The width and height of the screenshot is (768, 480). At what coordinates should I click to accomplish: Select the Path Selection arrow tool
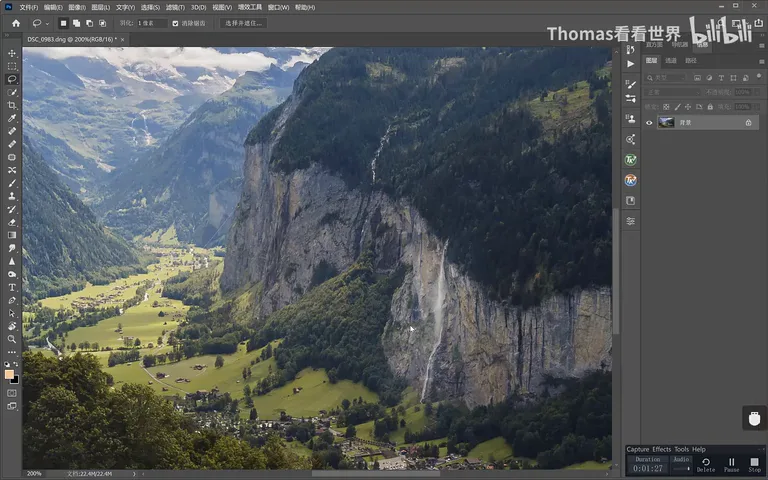[x=12, y=313]
